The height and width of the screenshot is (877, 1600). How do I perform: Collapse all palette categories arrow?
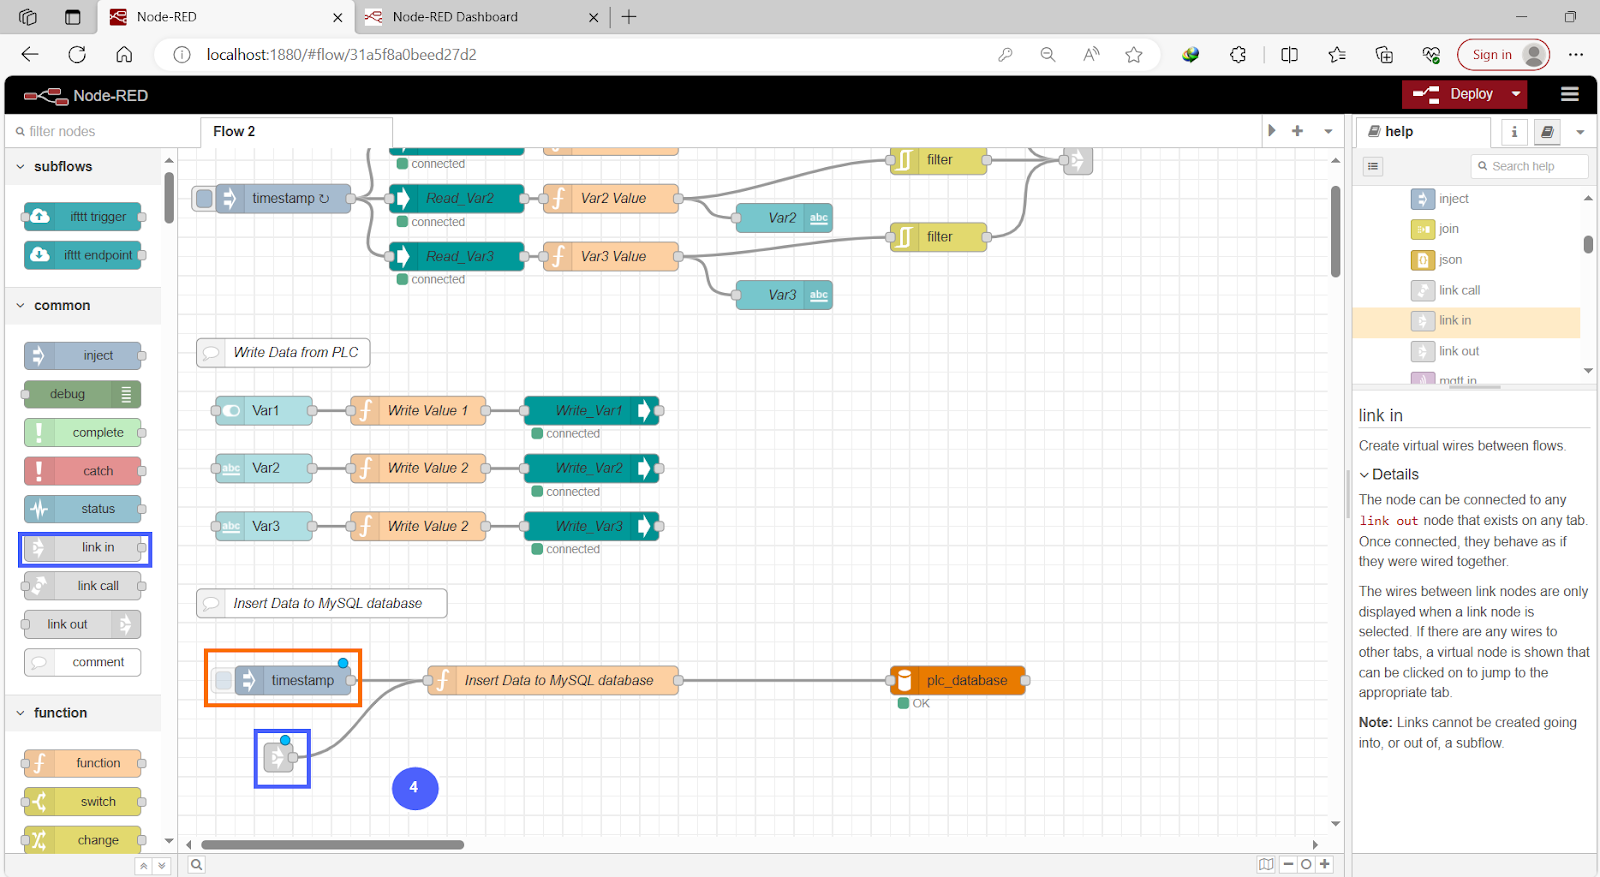point(144,866)
